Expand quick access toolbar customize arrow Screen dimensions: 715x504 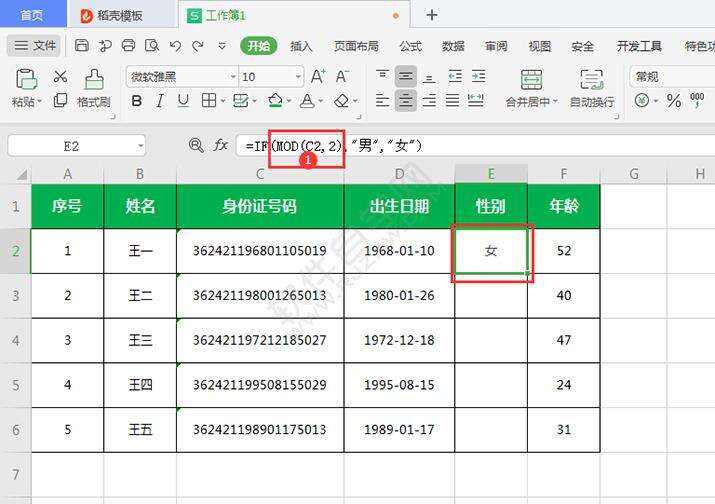pyautogui.click(x=222, y=46)
